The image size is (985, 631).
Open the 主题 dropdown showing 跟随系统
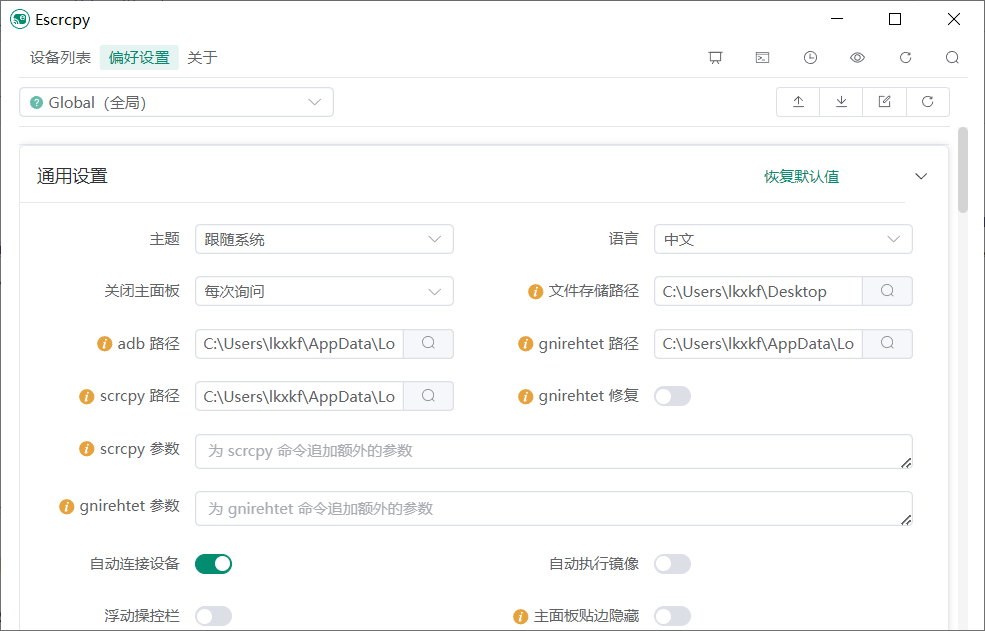point(323,239)
